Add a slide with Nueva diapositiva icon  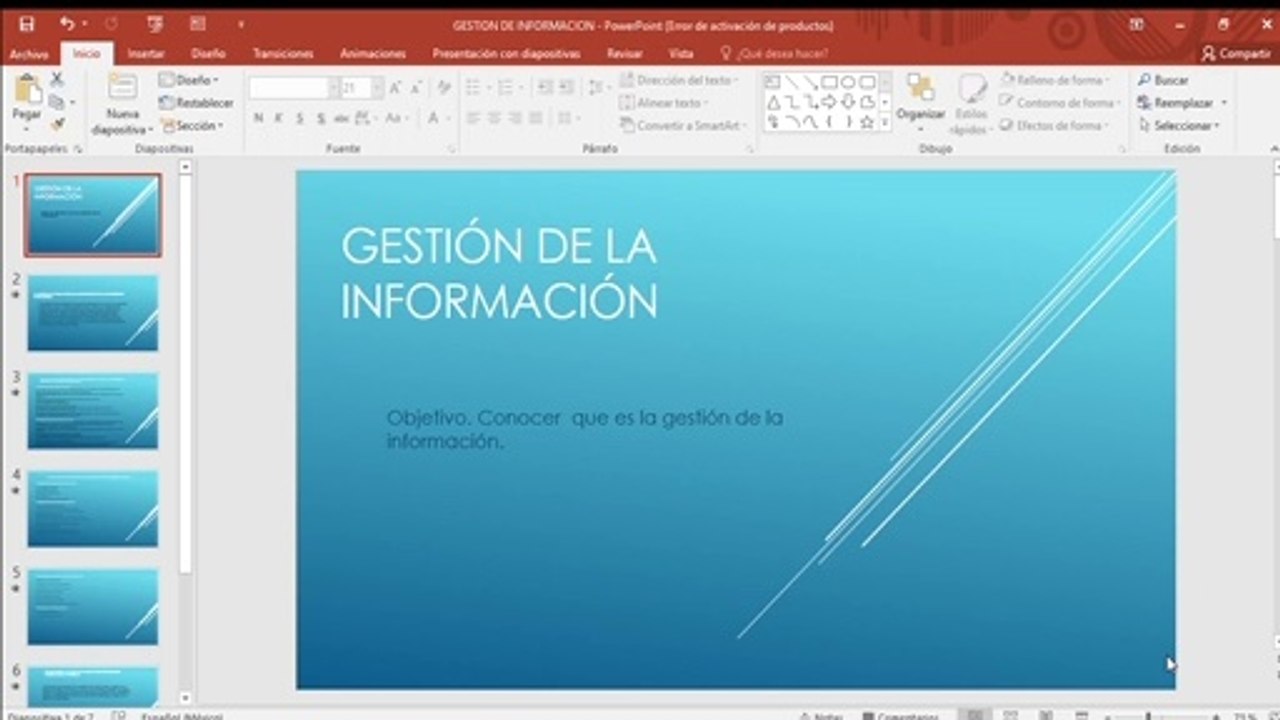(x=122, y=88)
